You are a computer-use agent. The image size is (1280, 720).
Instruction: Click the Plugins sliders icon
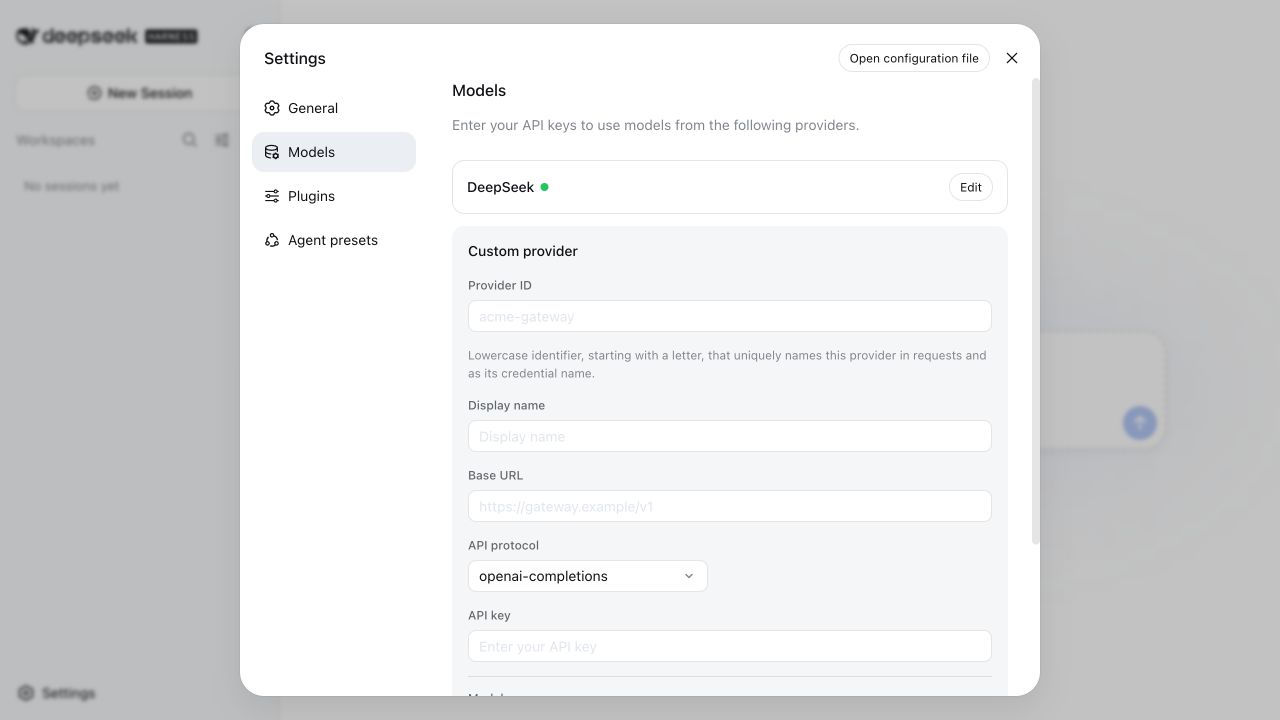coord(272,196)
